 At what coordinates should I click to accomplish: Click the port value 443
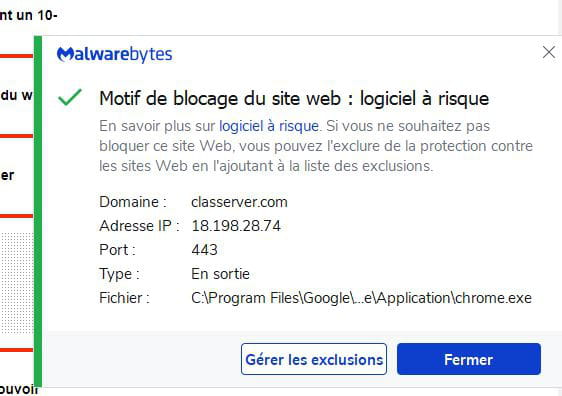click(x=205, y=250)
